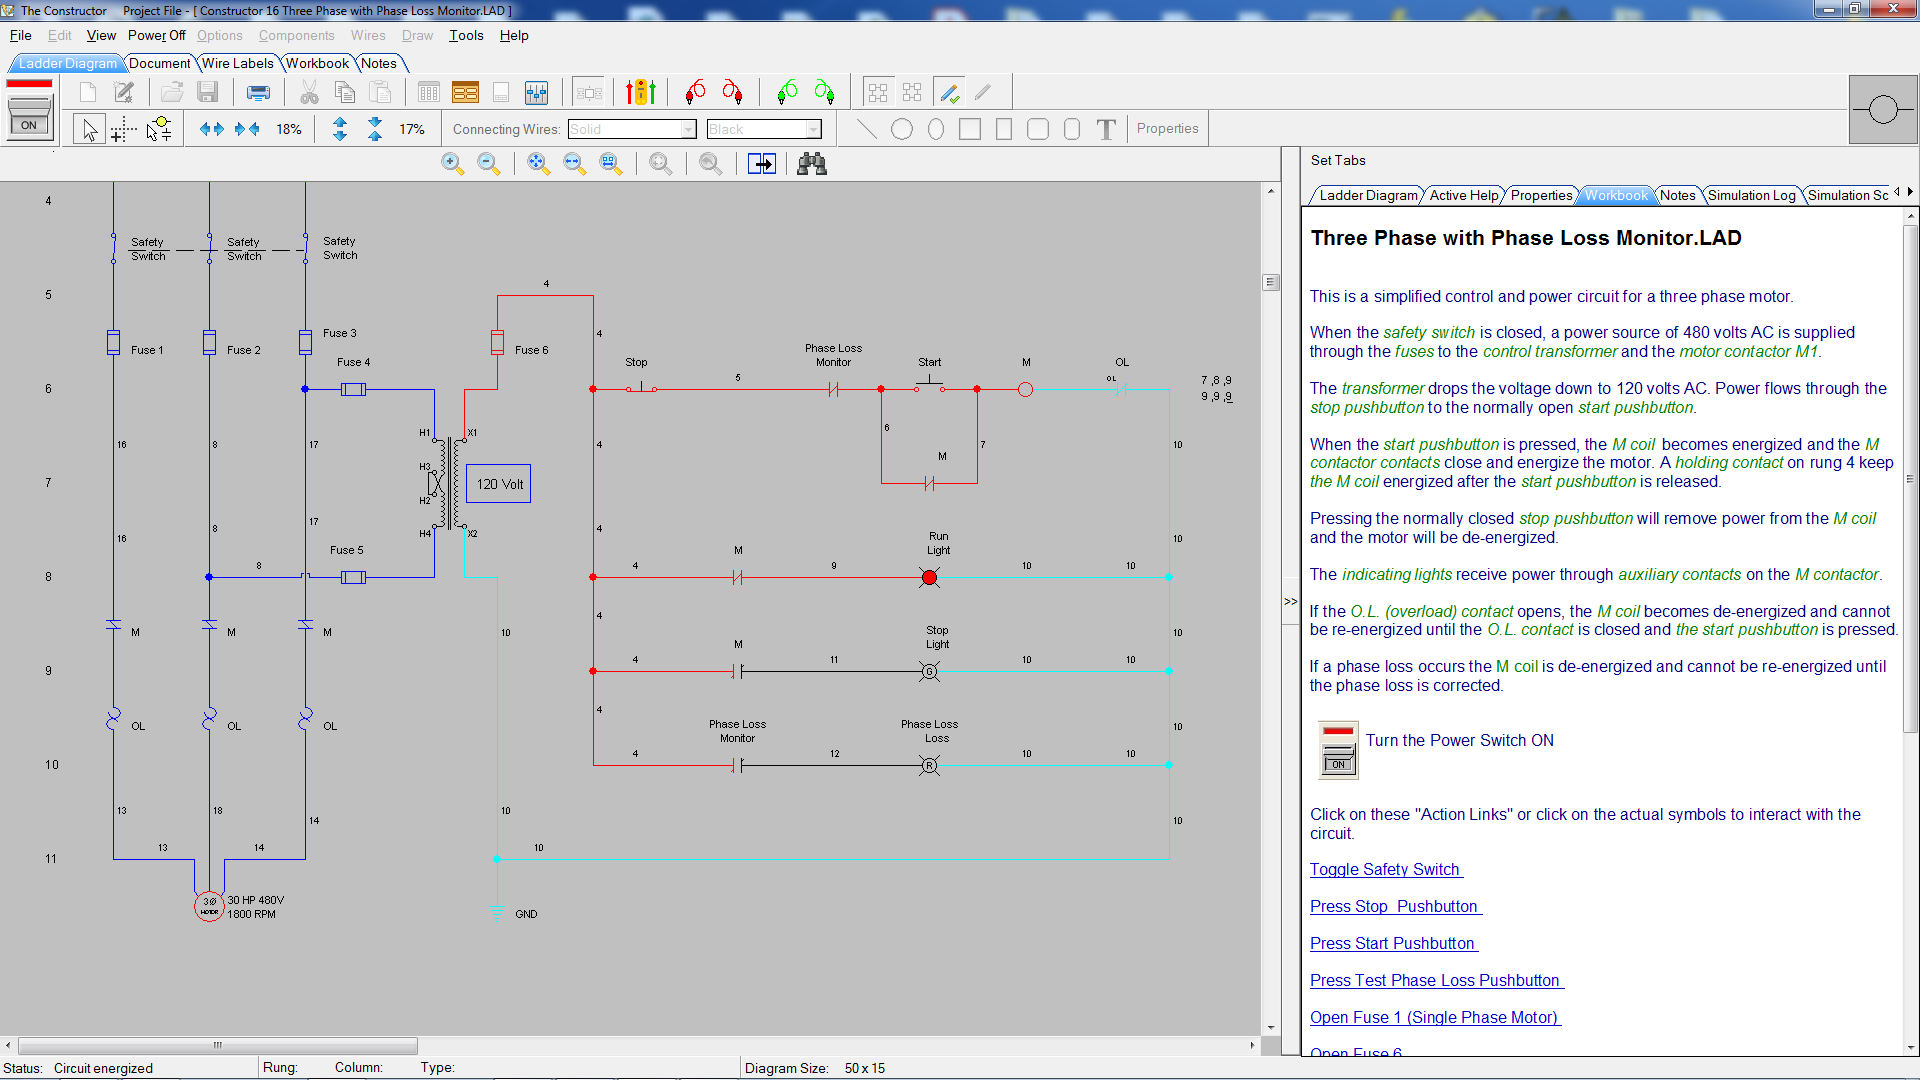Collapse the side panel with >> button
This screenshot has width=1920, height=1080.
click(1290, 602)
